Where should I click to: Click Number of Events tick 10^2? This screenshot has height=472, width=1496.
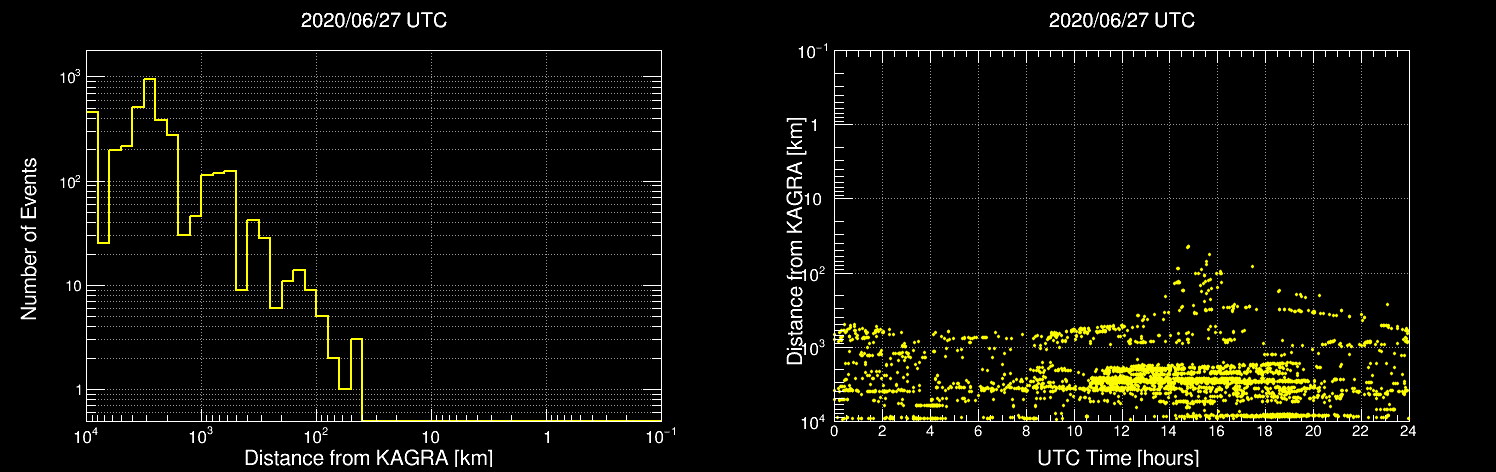(70, 181)
